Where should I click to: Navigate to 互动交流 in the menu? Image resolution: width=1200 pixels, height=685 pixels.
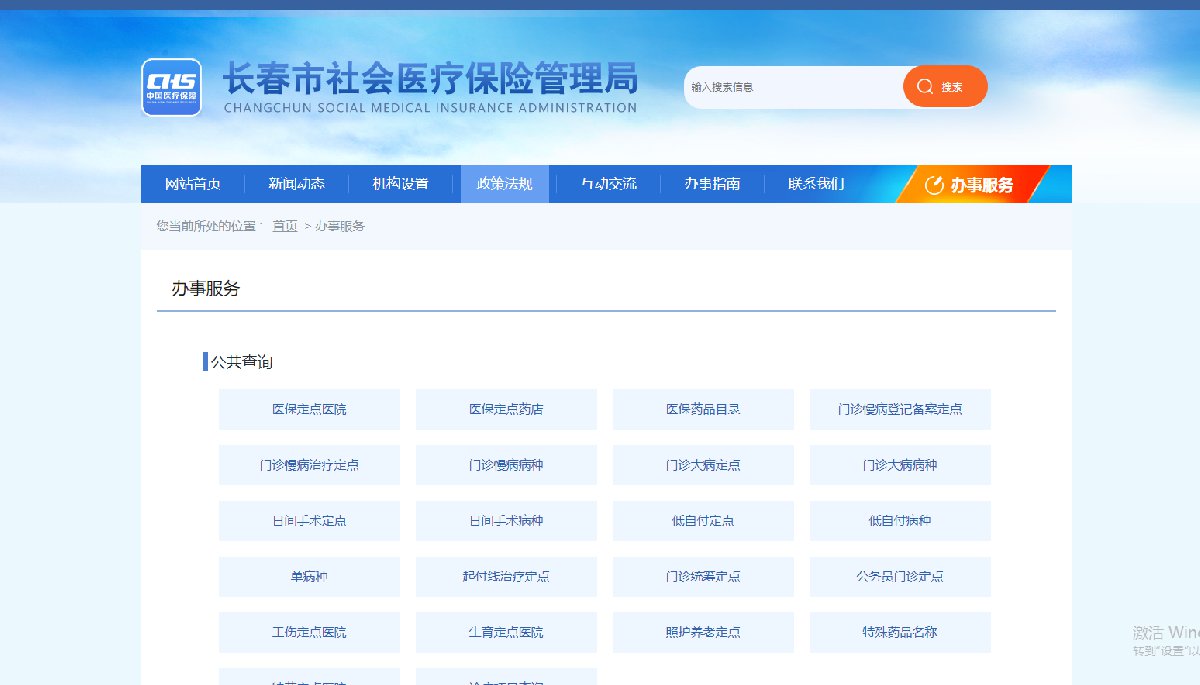click(608, 184)
